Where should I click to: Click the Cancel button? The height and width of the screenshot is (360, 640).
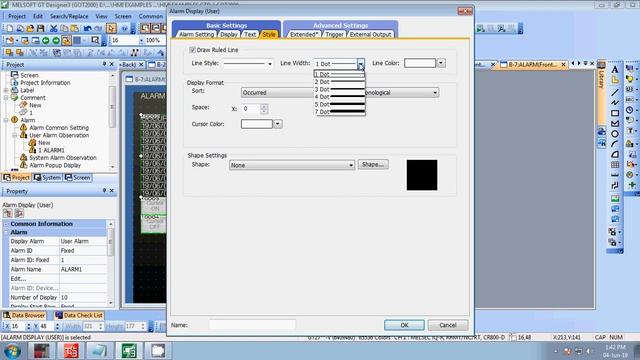[x=448, y=325]
